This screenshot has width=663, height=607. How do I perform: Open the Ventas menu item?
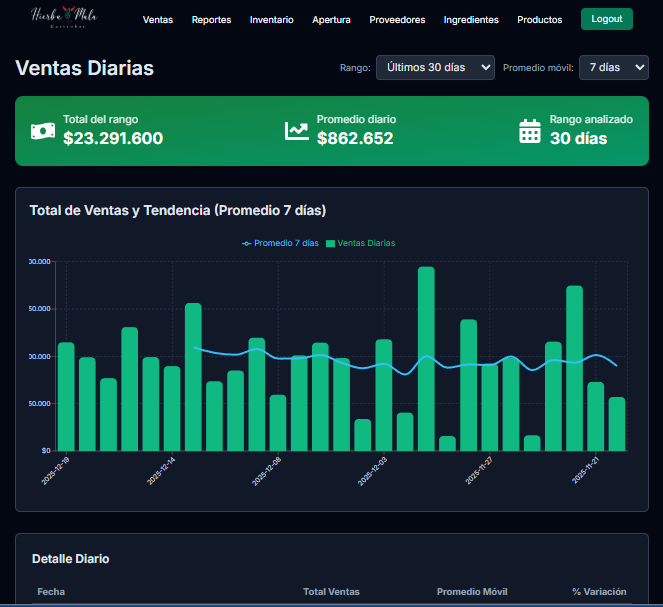(x=158, y=20)
